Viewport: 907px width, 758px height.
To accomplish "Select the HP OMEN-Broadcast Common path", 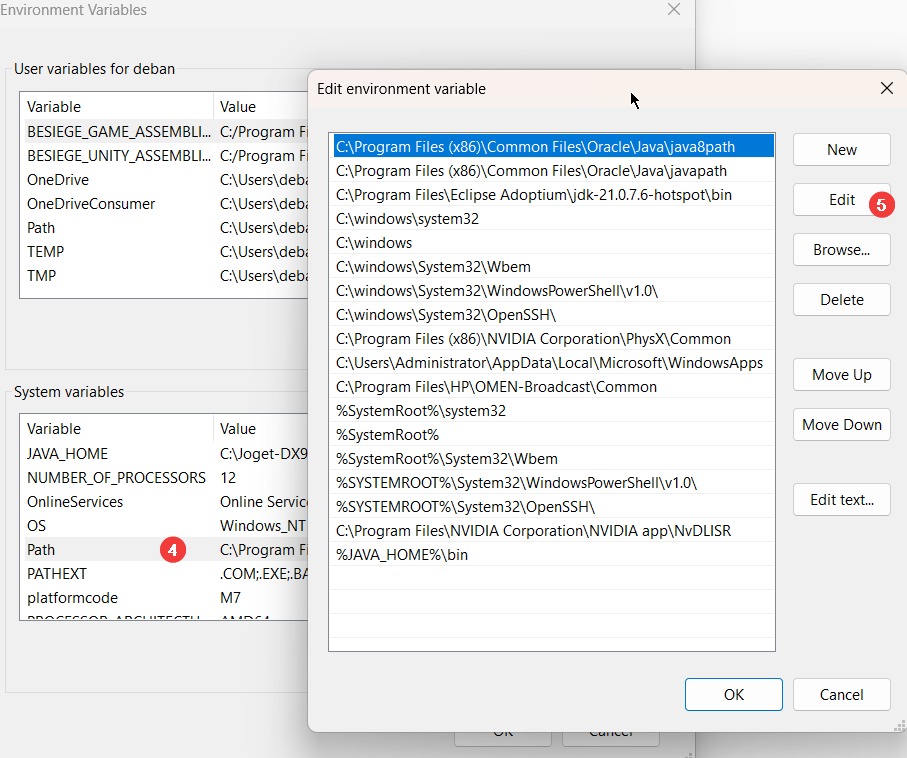I will 554,387.
